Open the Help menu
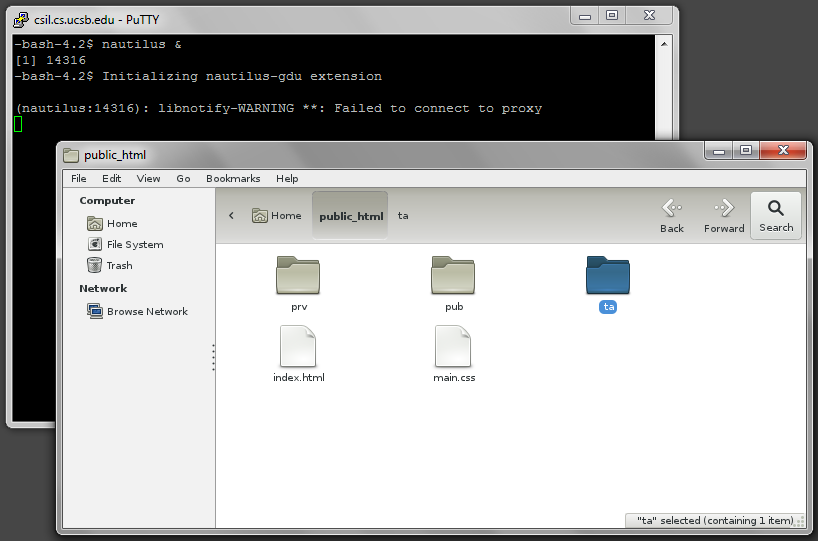Image resolution: width=818 pixels, height=541 pixels. point(287,178)
